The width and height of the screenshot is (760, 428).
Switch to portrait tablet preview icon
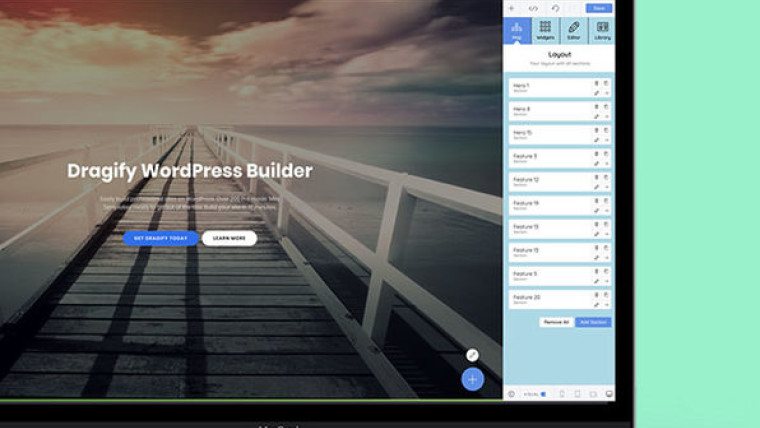coord(577,394)
